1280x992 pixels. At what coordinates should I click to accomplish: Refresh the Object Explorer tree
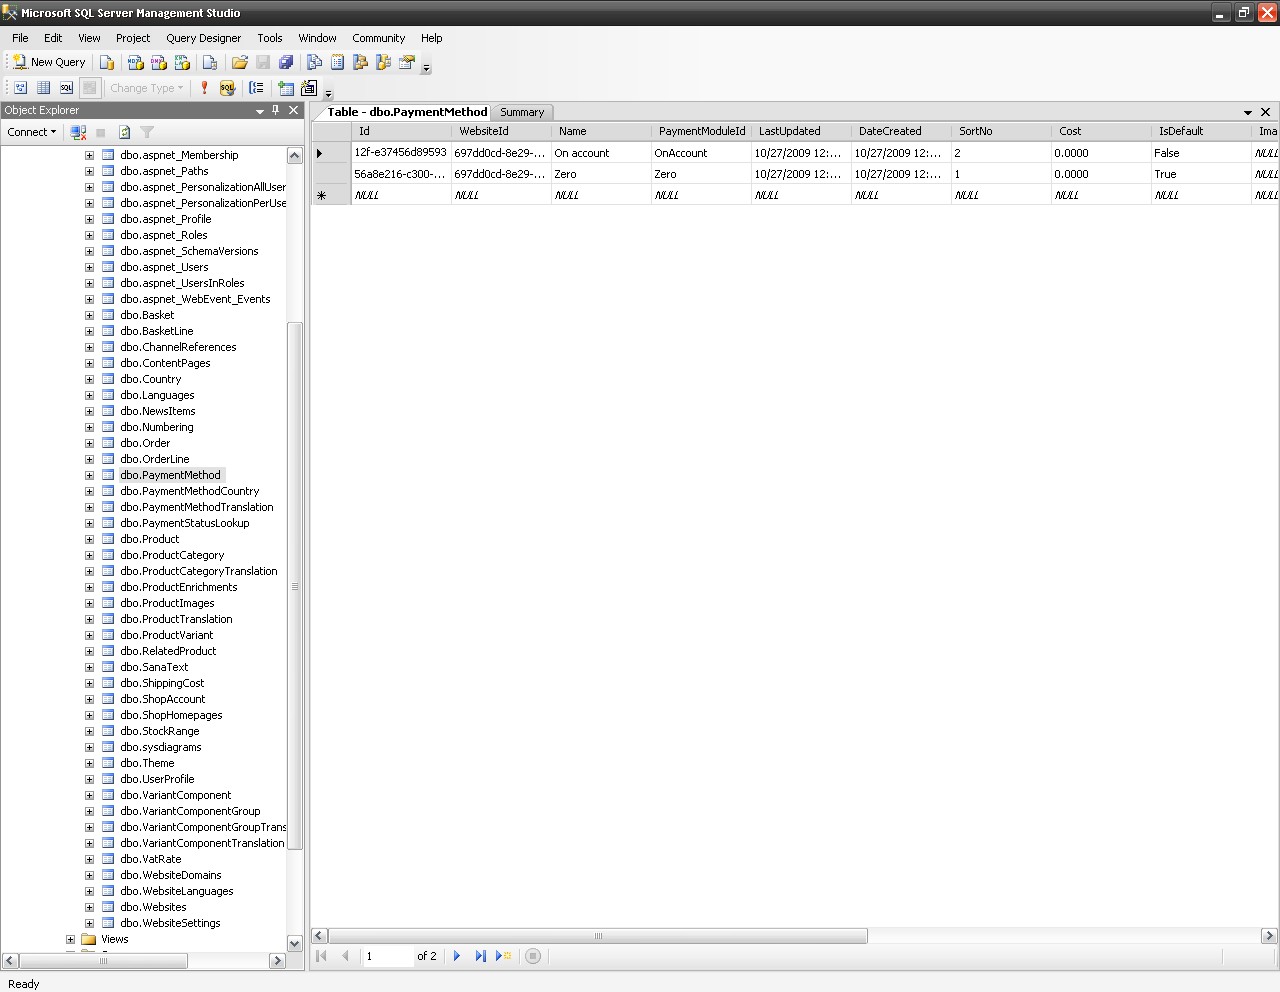point(125,132)
